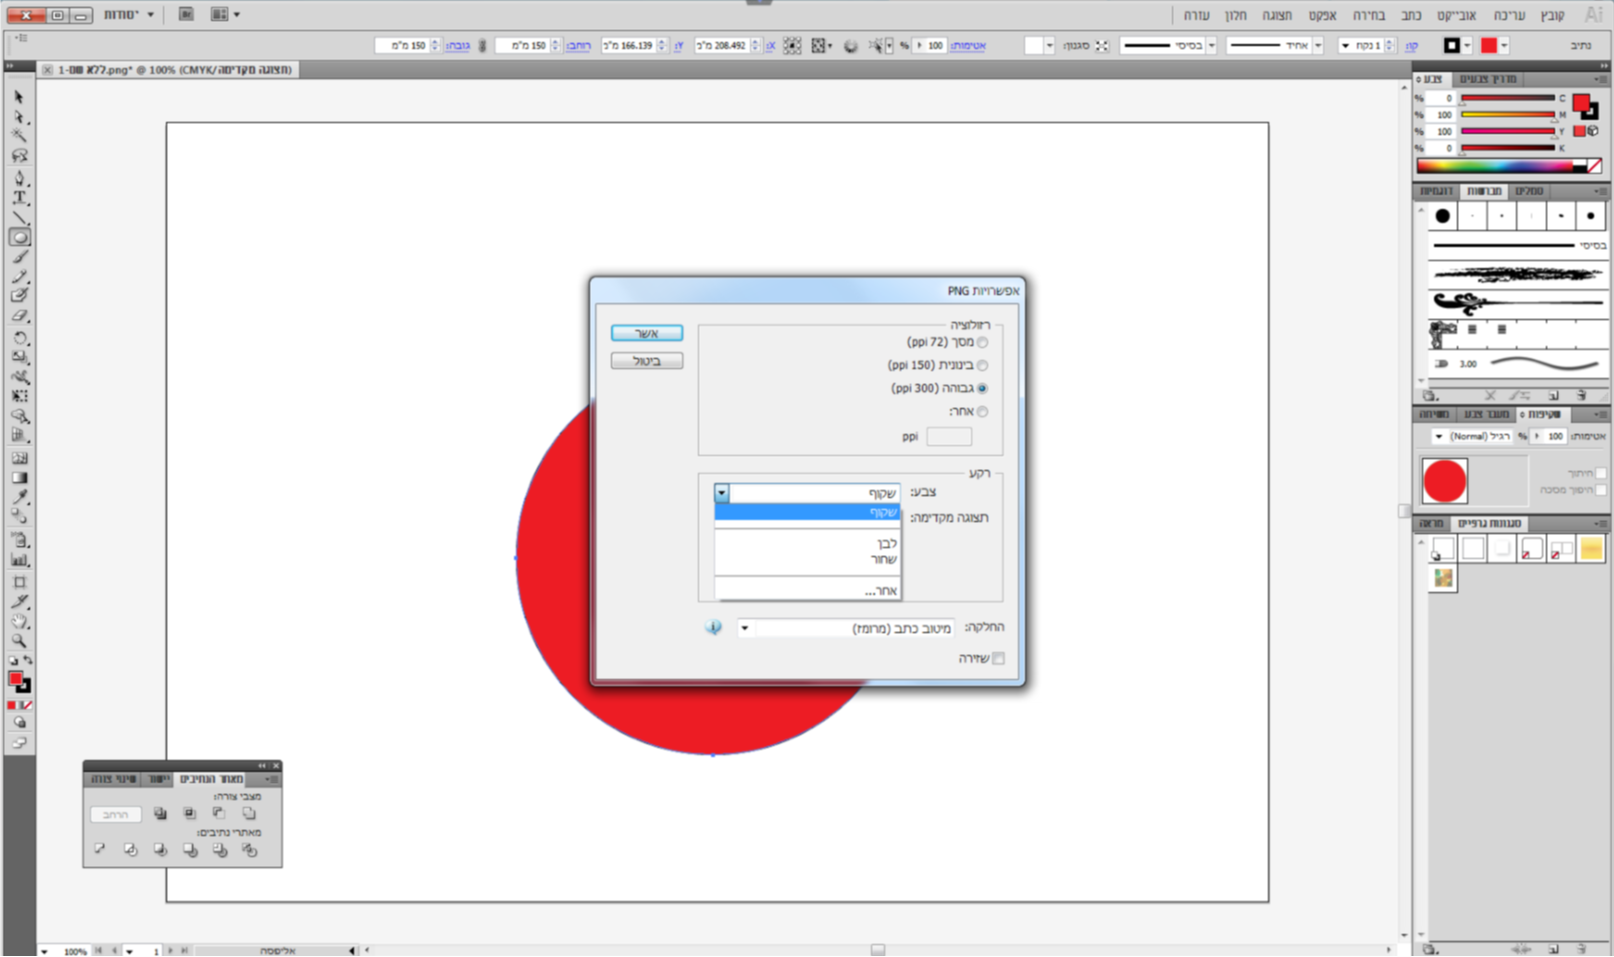1614x957 pixels.
Task: Click the 'גובה' height link in control bar
Action: point(457,46)
